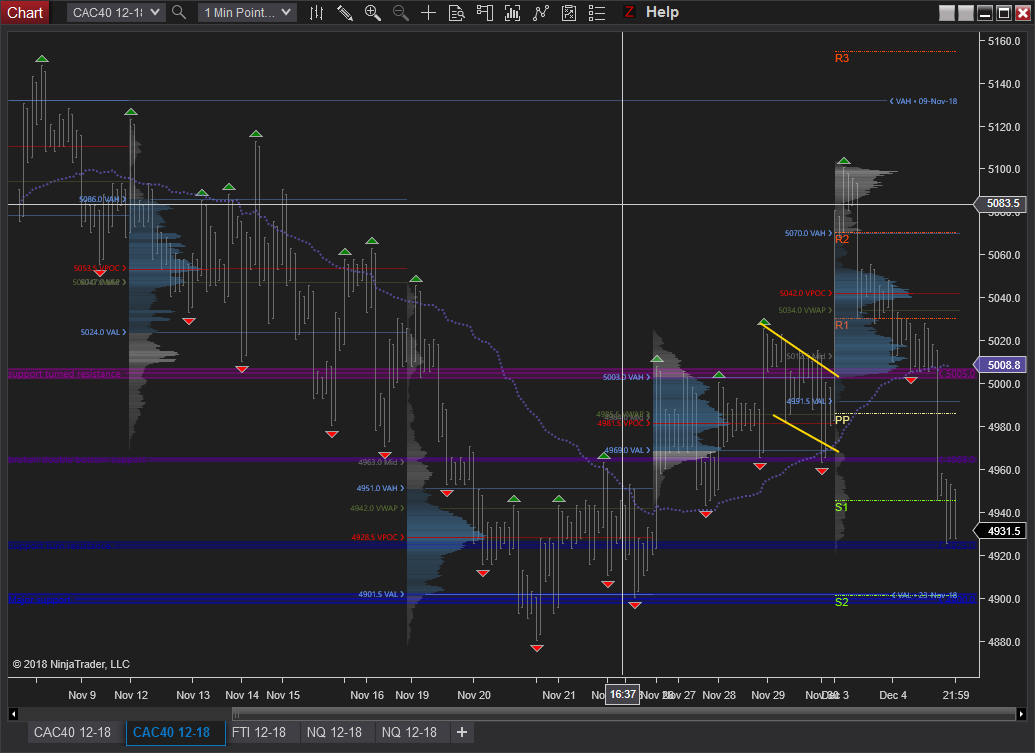This screenshot has height=753, width=1035.
Task: Maximize the chart window
Action: [1004, 13]
